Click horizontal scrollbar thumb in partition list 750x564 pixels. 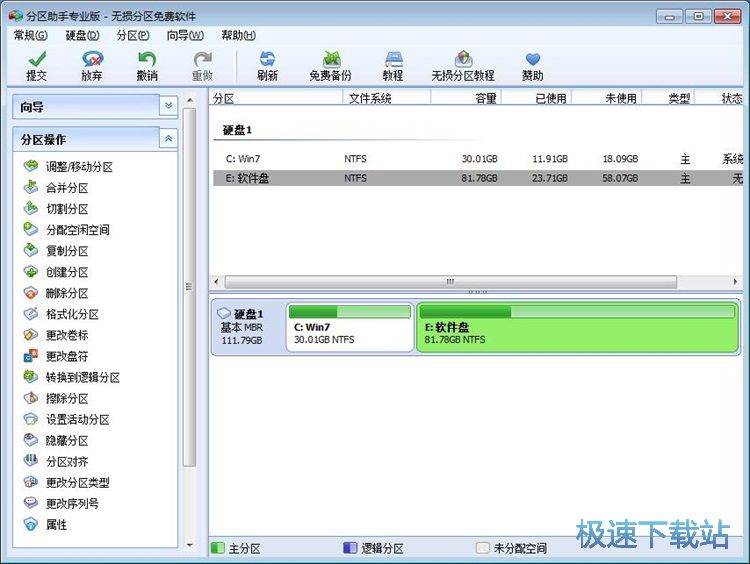pyautogui.click(x=451, y=282)
